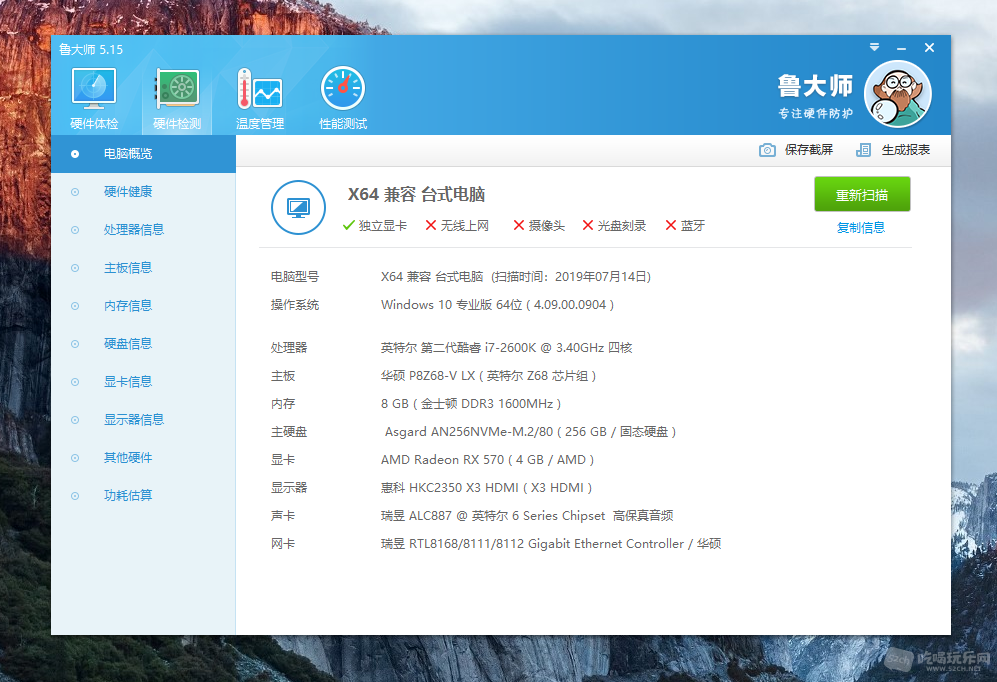The height and width of the screenshot is (682, 997).
Task: Click the red X next to 光盘刻录
Action: click(588, 226)
